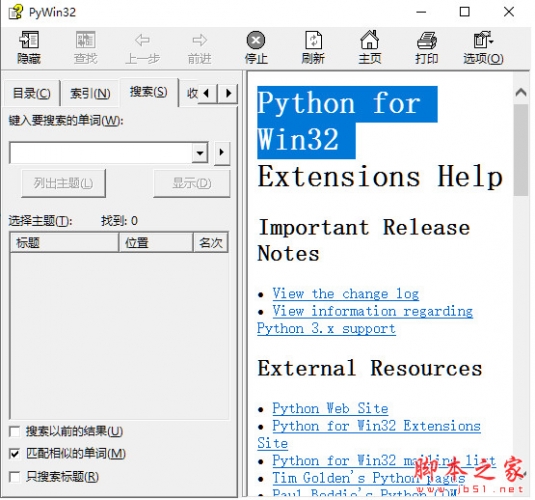Expand the search word combo box dropdown
535x500 pixels.
point(200,153)
